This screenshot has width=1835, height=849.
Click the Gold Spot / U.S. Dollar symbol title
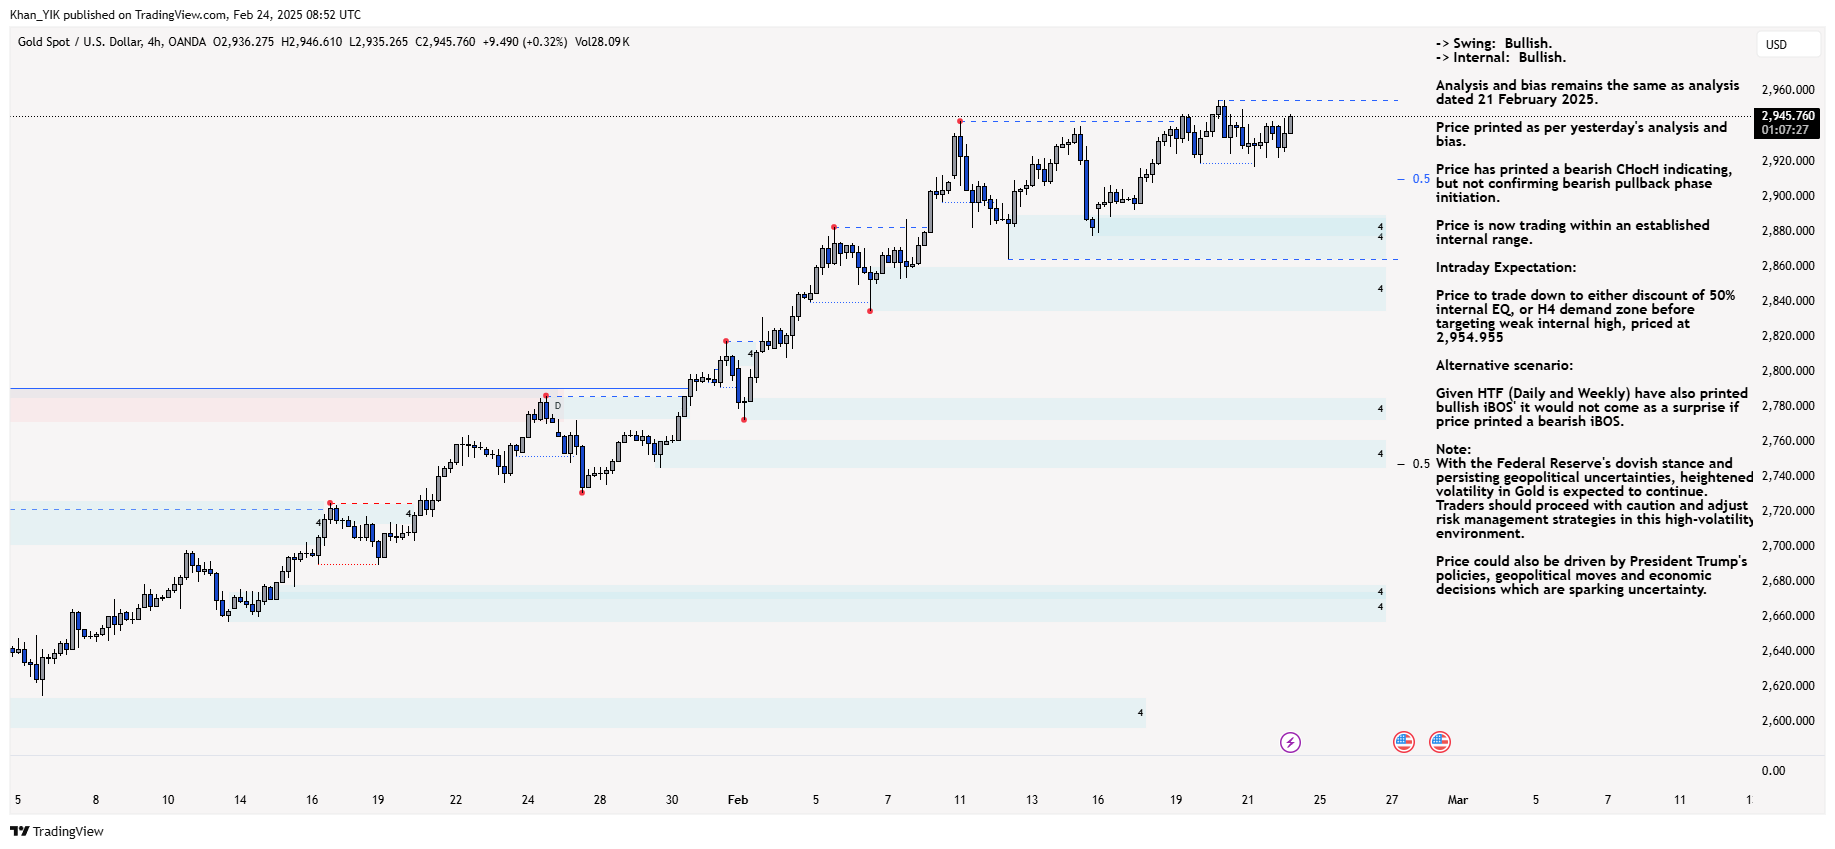112,42
